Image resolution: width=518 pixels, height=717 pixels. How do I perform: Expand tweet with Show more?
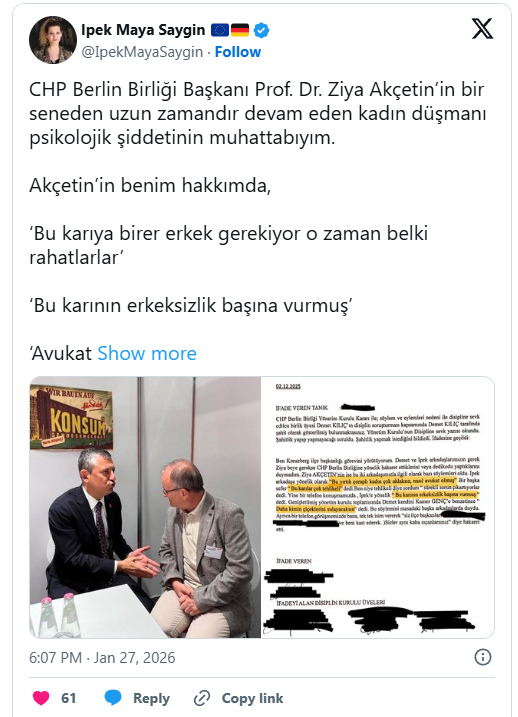[147, 353]
